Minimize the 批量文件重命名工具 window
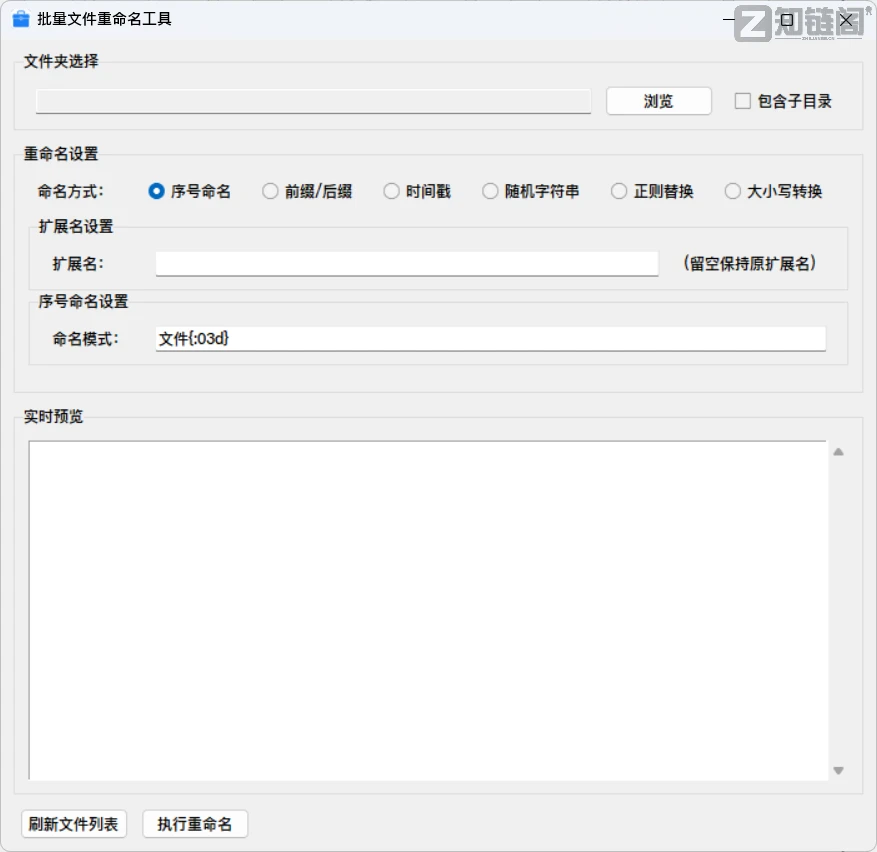This screenshot has width=877, height=852. pos(727,19)
